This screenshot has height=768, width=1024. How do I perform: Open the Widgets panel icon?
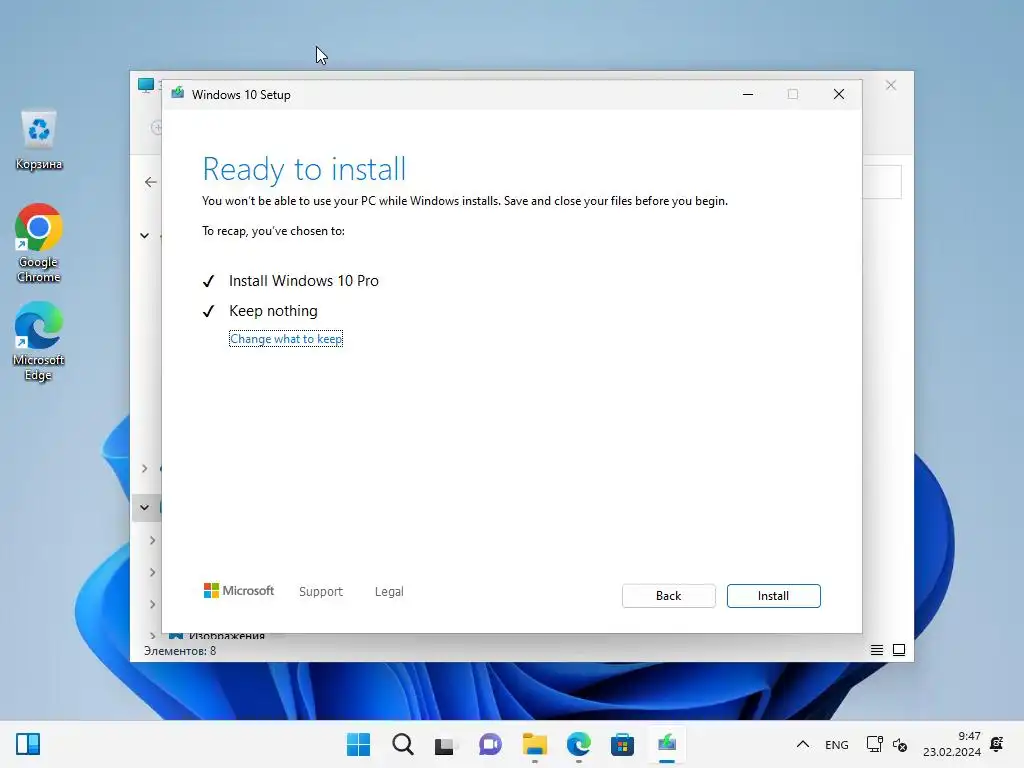[x=28, y=744]
